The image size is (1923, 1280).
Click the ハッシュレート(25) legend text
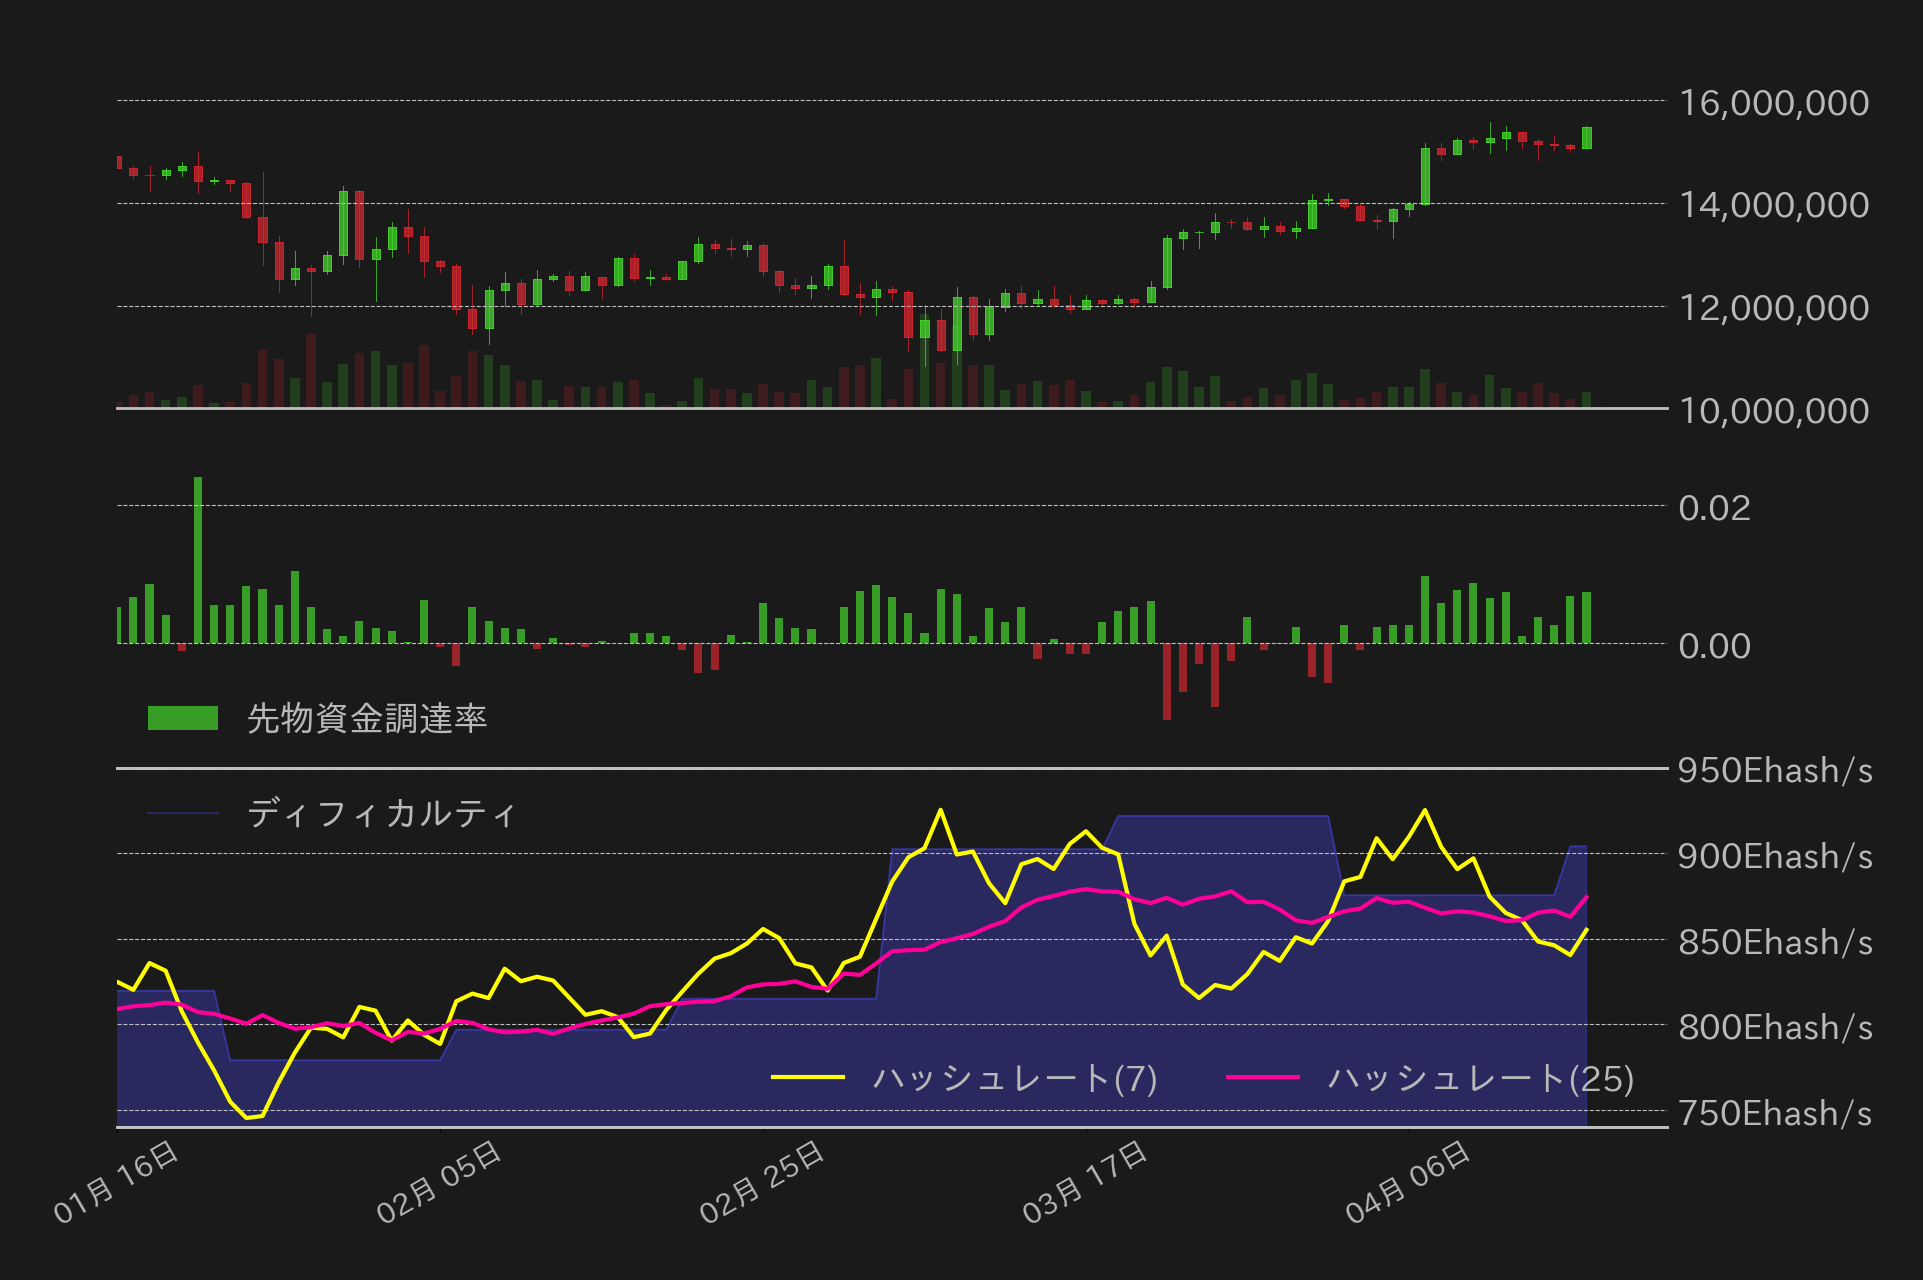tap(1480, 1078)
